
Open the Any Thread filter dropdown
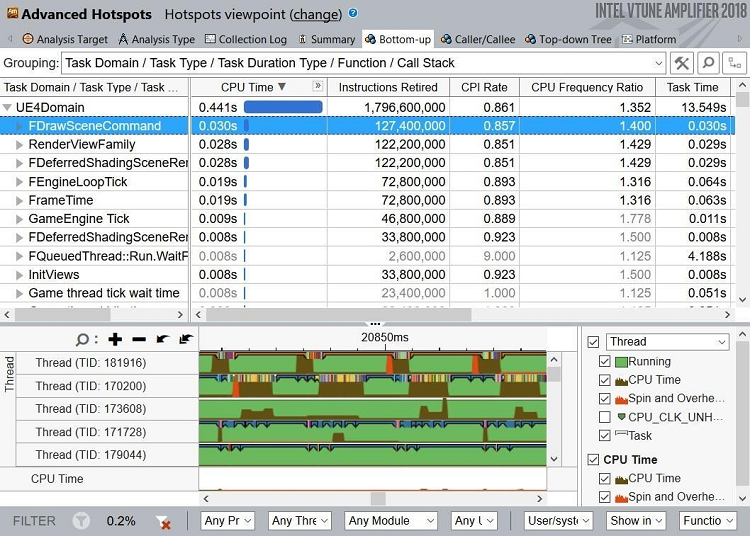click(299, 521)
